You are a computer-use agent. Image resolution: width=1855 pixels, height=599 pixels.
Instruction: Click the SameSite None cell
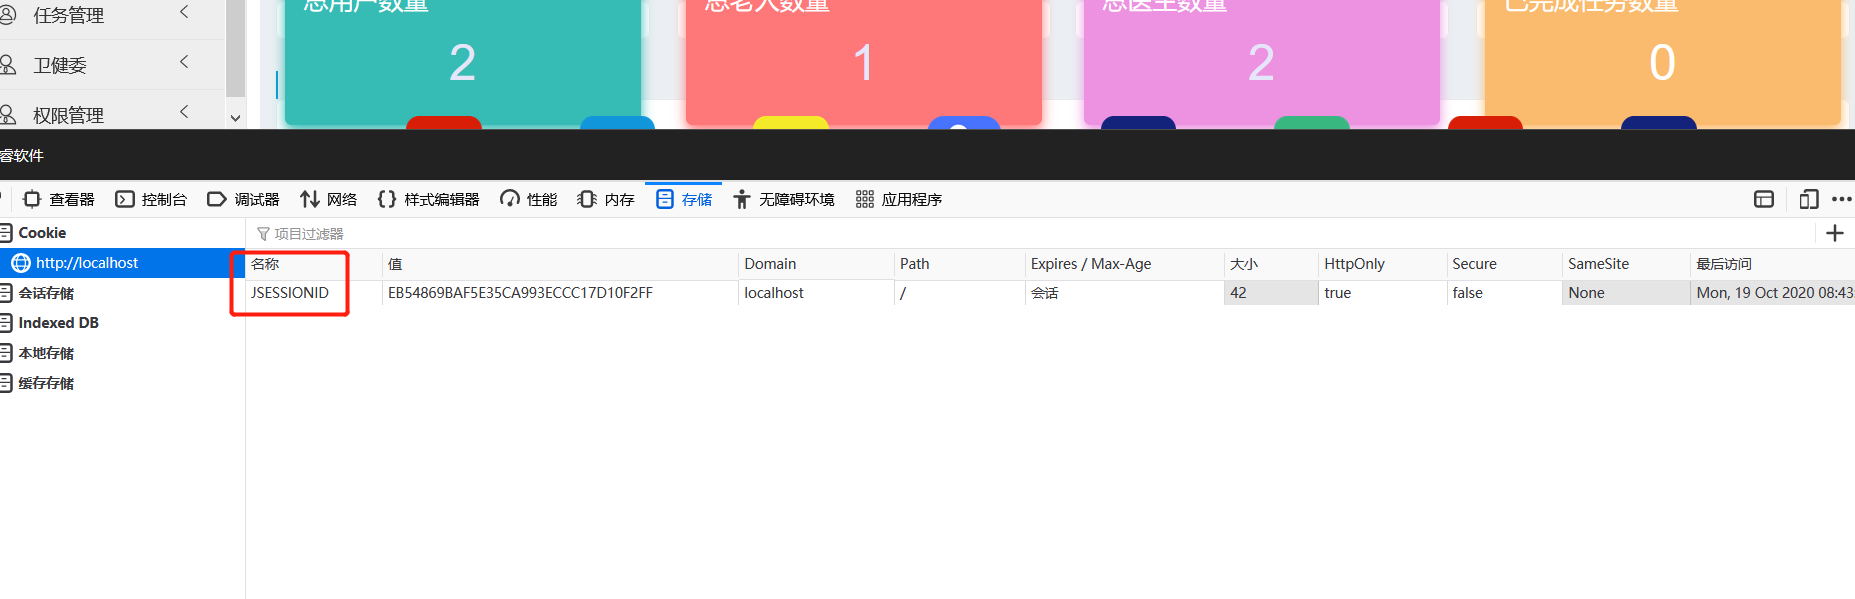(x=1626, y=293)
